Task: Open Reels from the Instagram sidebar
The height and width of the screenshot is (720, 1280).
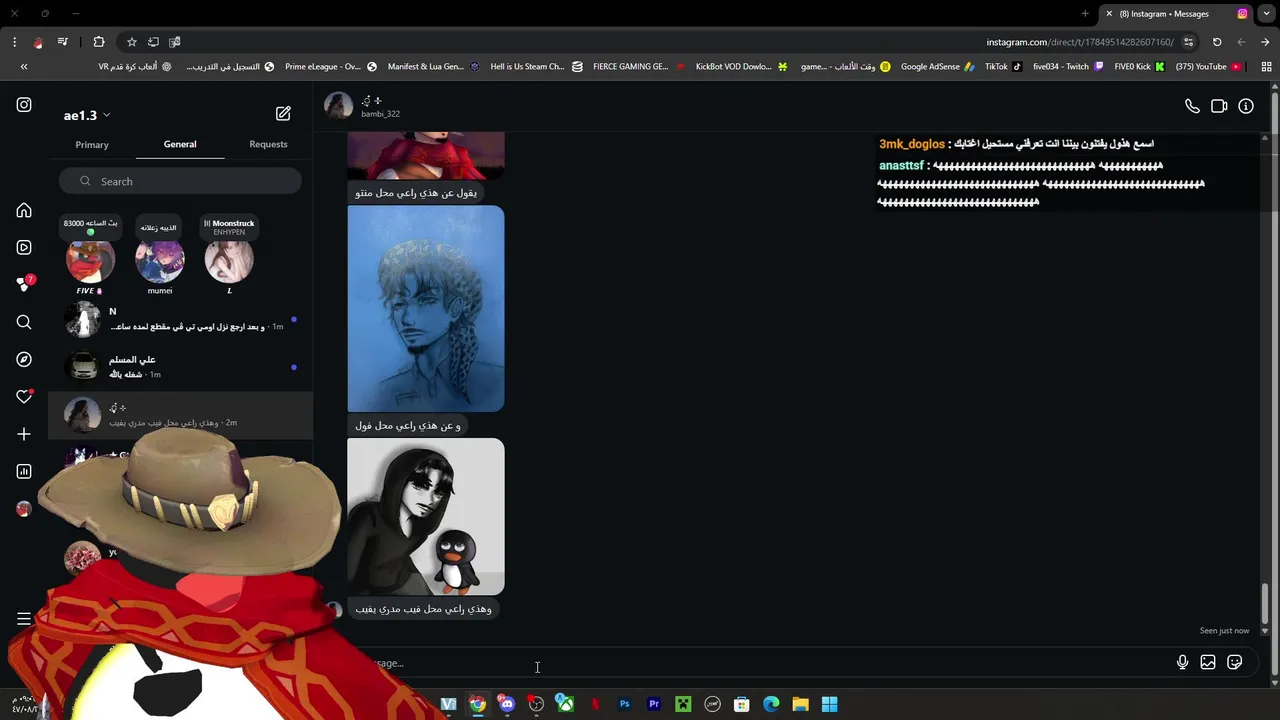Action: pos(24,247)
